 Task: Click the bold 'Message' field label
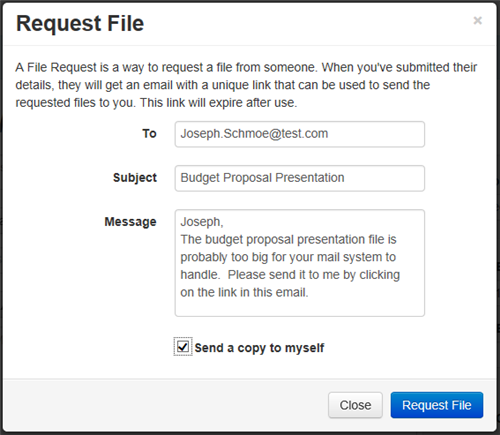click(130, 222)
